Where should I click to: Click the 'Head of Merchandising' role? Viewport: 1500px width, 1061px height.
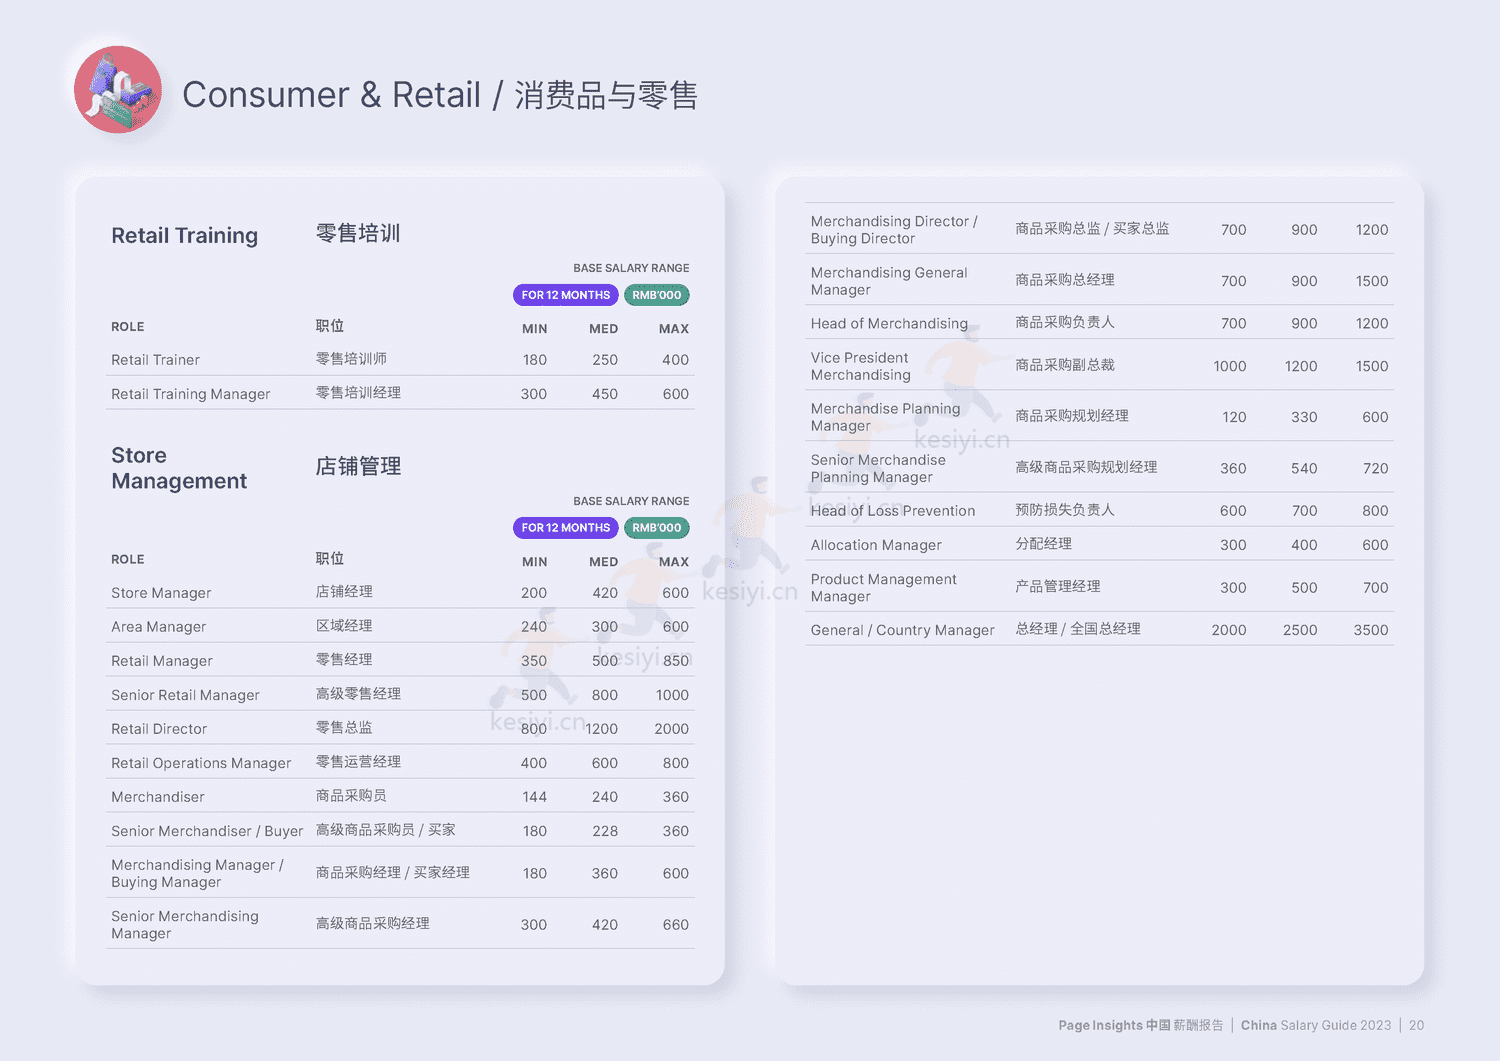click(x=889, y=323)
